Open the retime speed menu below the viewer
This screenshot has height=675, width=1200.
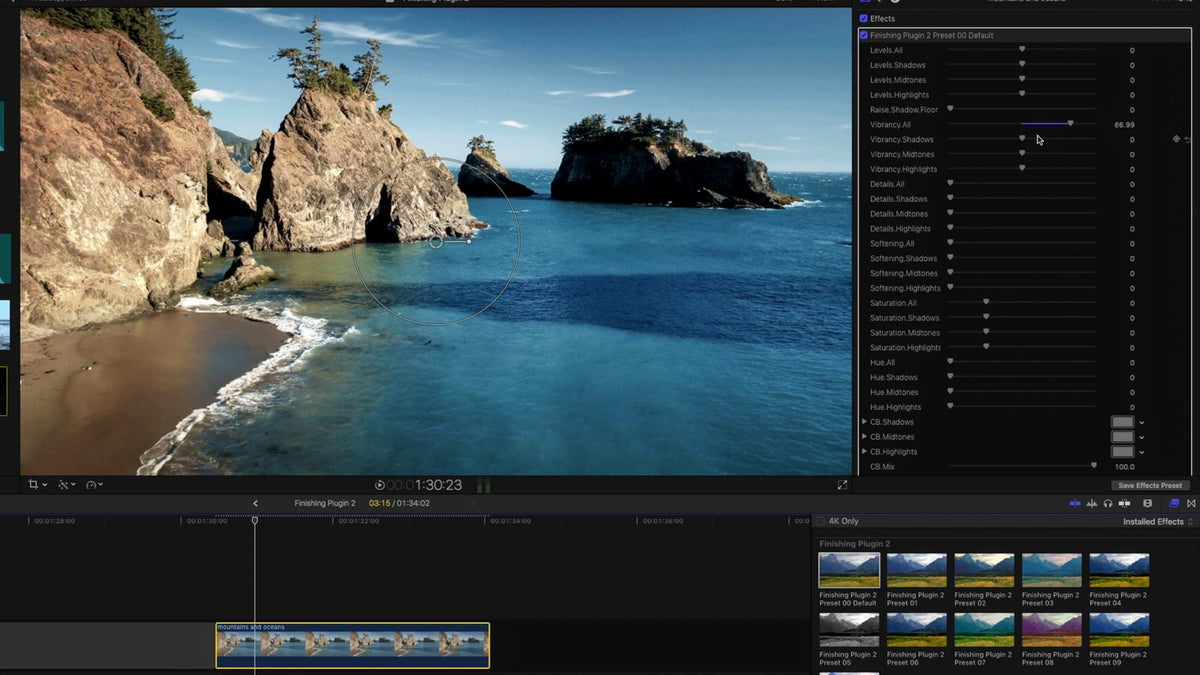click(96, 484)
